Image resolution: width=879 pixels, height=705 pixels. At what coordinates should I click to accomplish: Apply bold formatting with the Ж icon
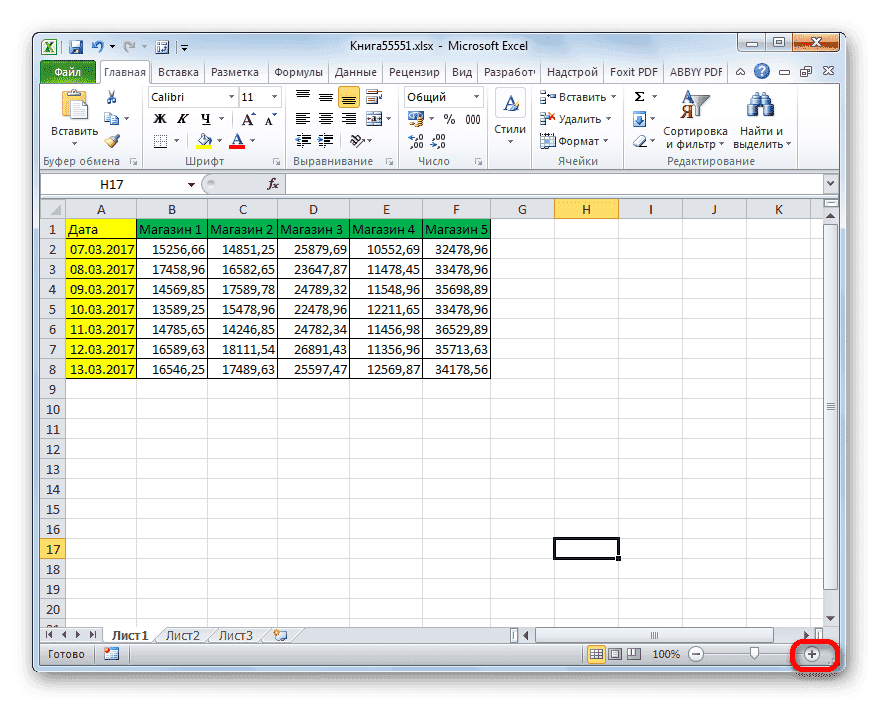[x=162, y=118]
